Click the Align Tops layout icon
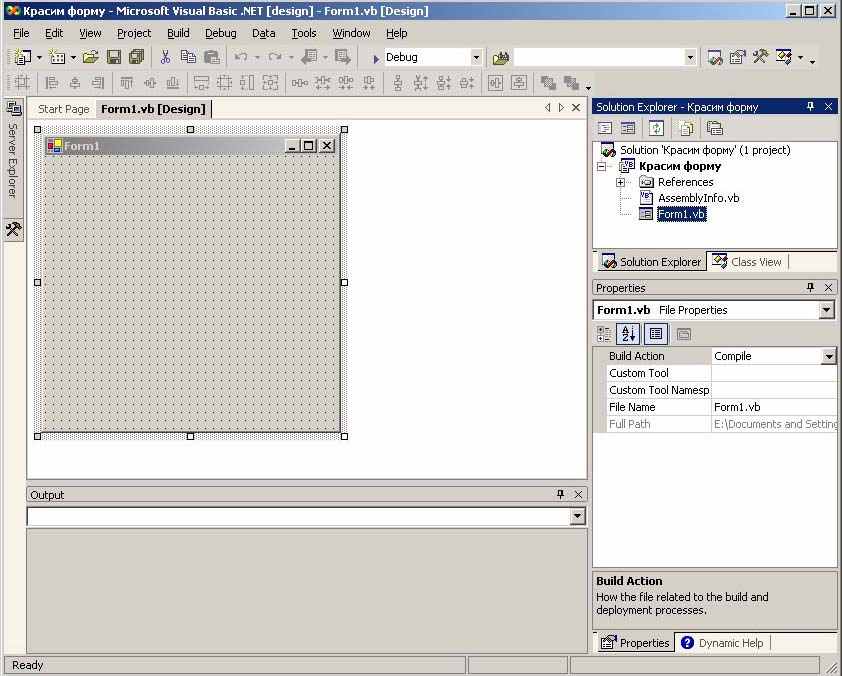 pos(127,83)
